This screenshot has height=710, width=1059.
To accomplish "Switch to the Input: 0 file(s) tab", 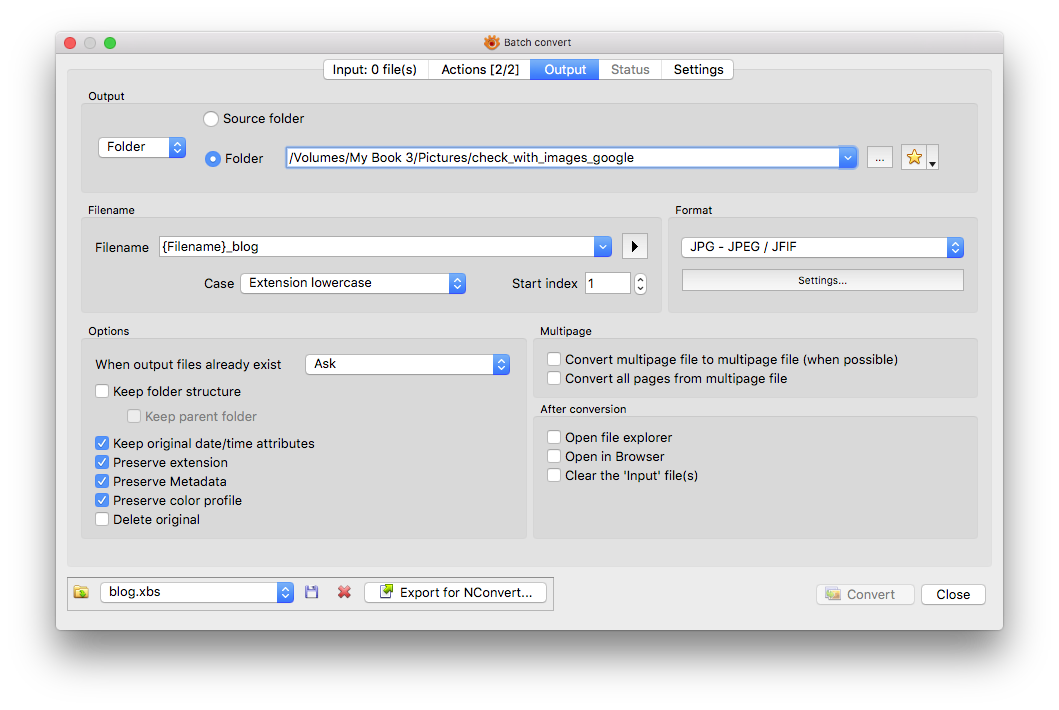I will (x=376, y=70).
